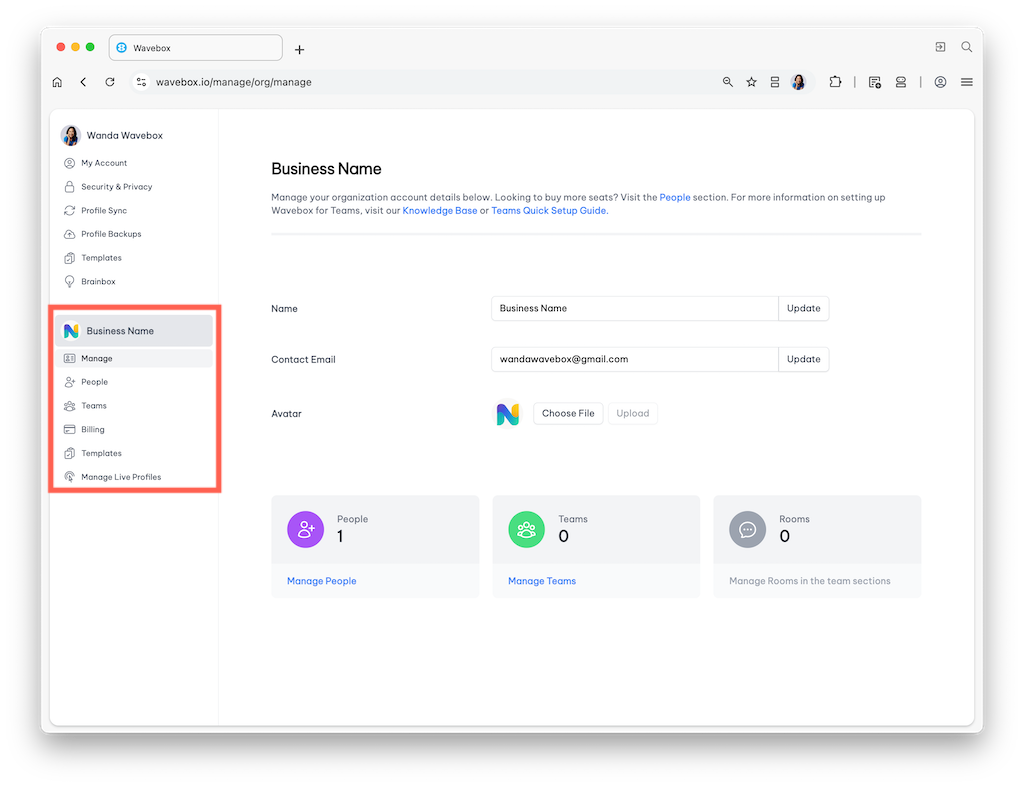Go back with the back arrow
This screenshot has width=1024, height=787.
coord(84,82)
